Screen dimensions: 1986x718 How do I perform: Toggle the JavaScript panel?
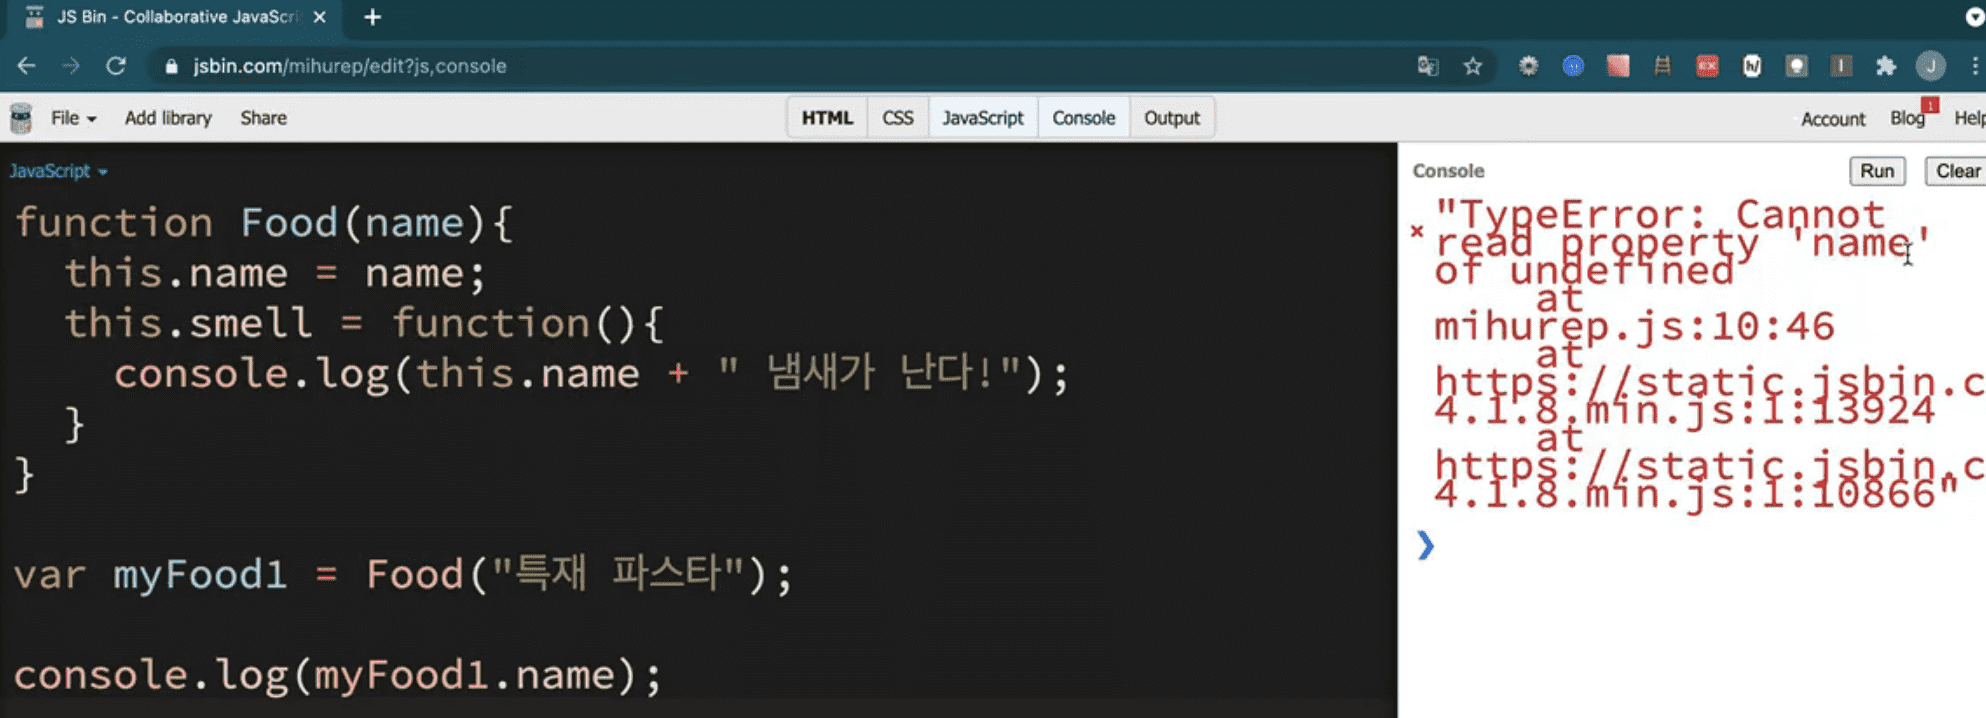click(x=983, y=118)
